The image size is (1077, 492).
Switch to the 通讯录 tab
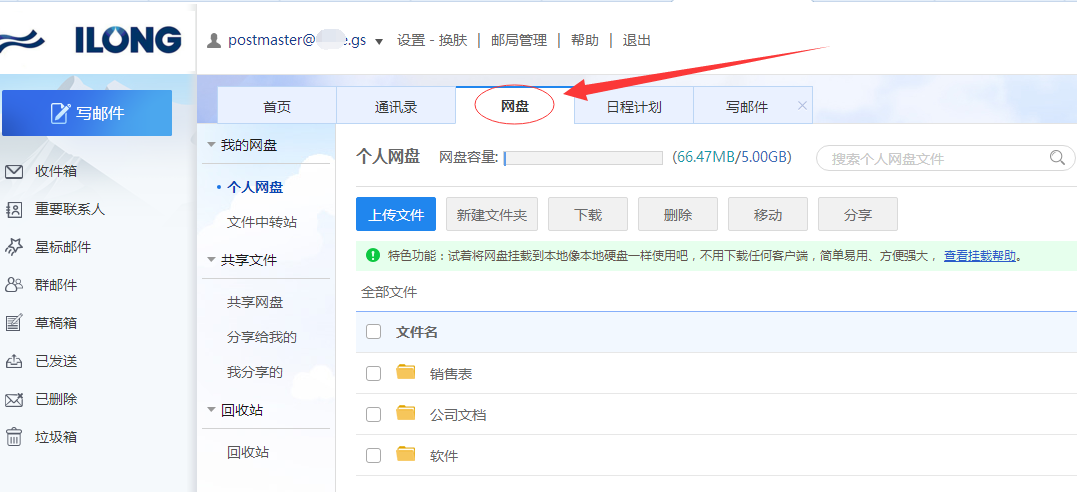pos(396,107)
